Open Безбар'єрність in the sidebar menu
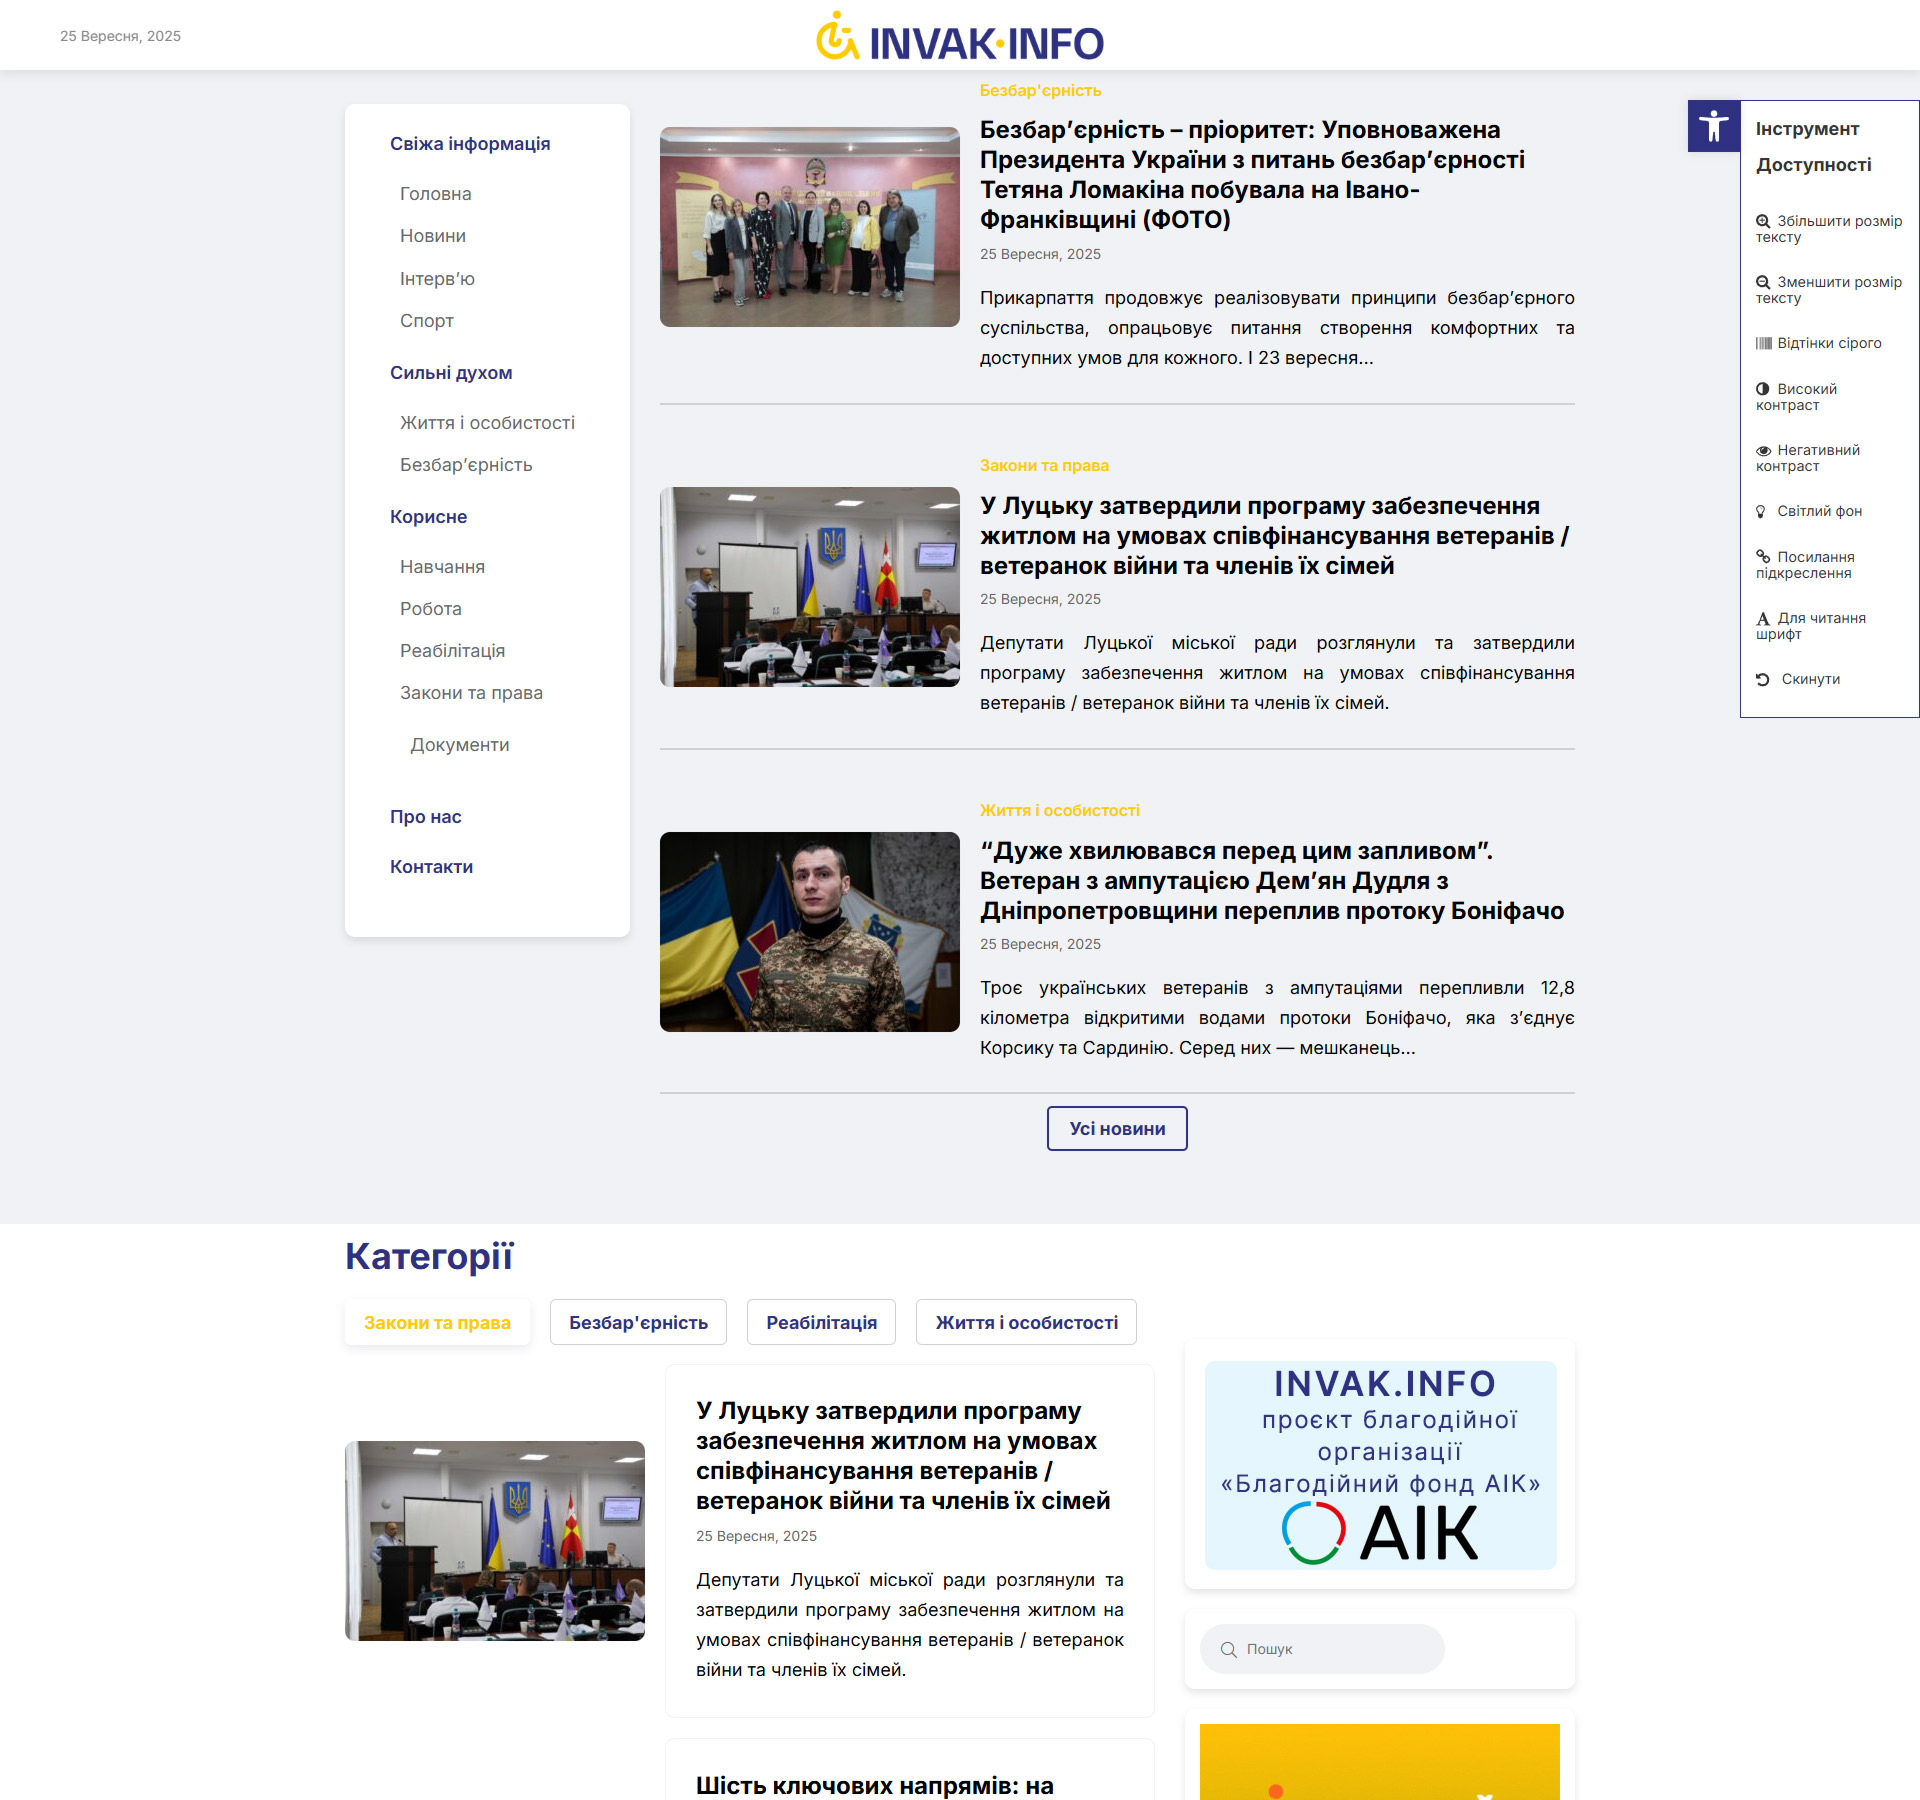The width and height of the screenshot is (1920, 1800). 466,465
